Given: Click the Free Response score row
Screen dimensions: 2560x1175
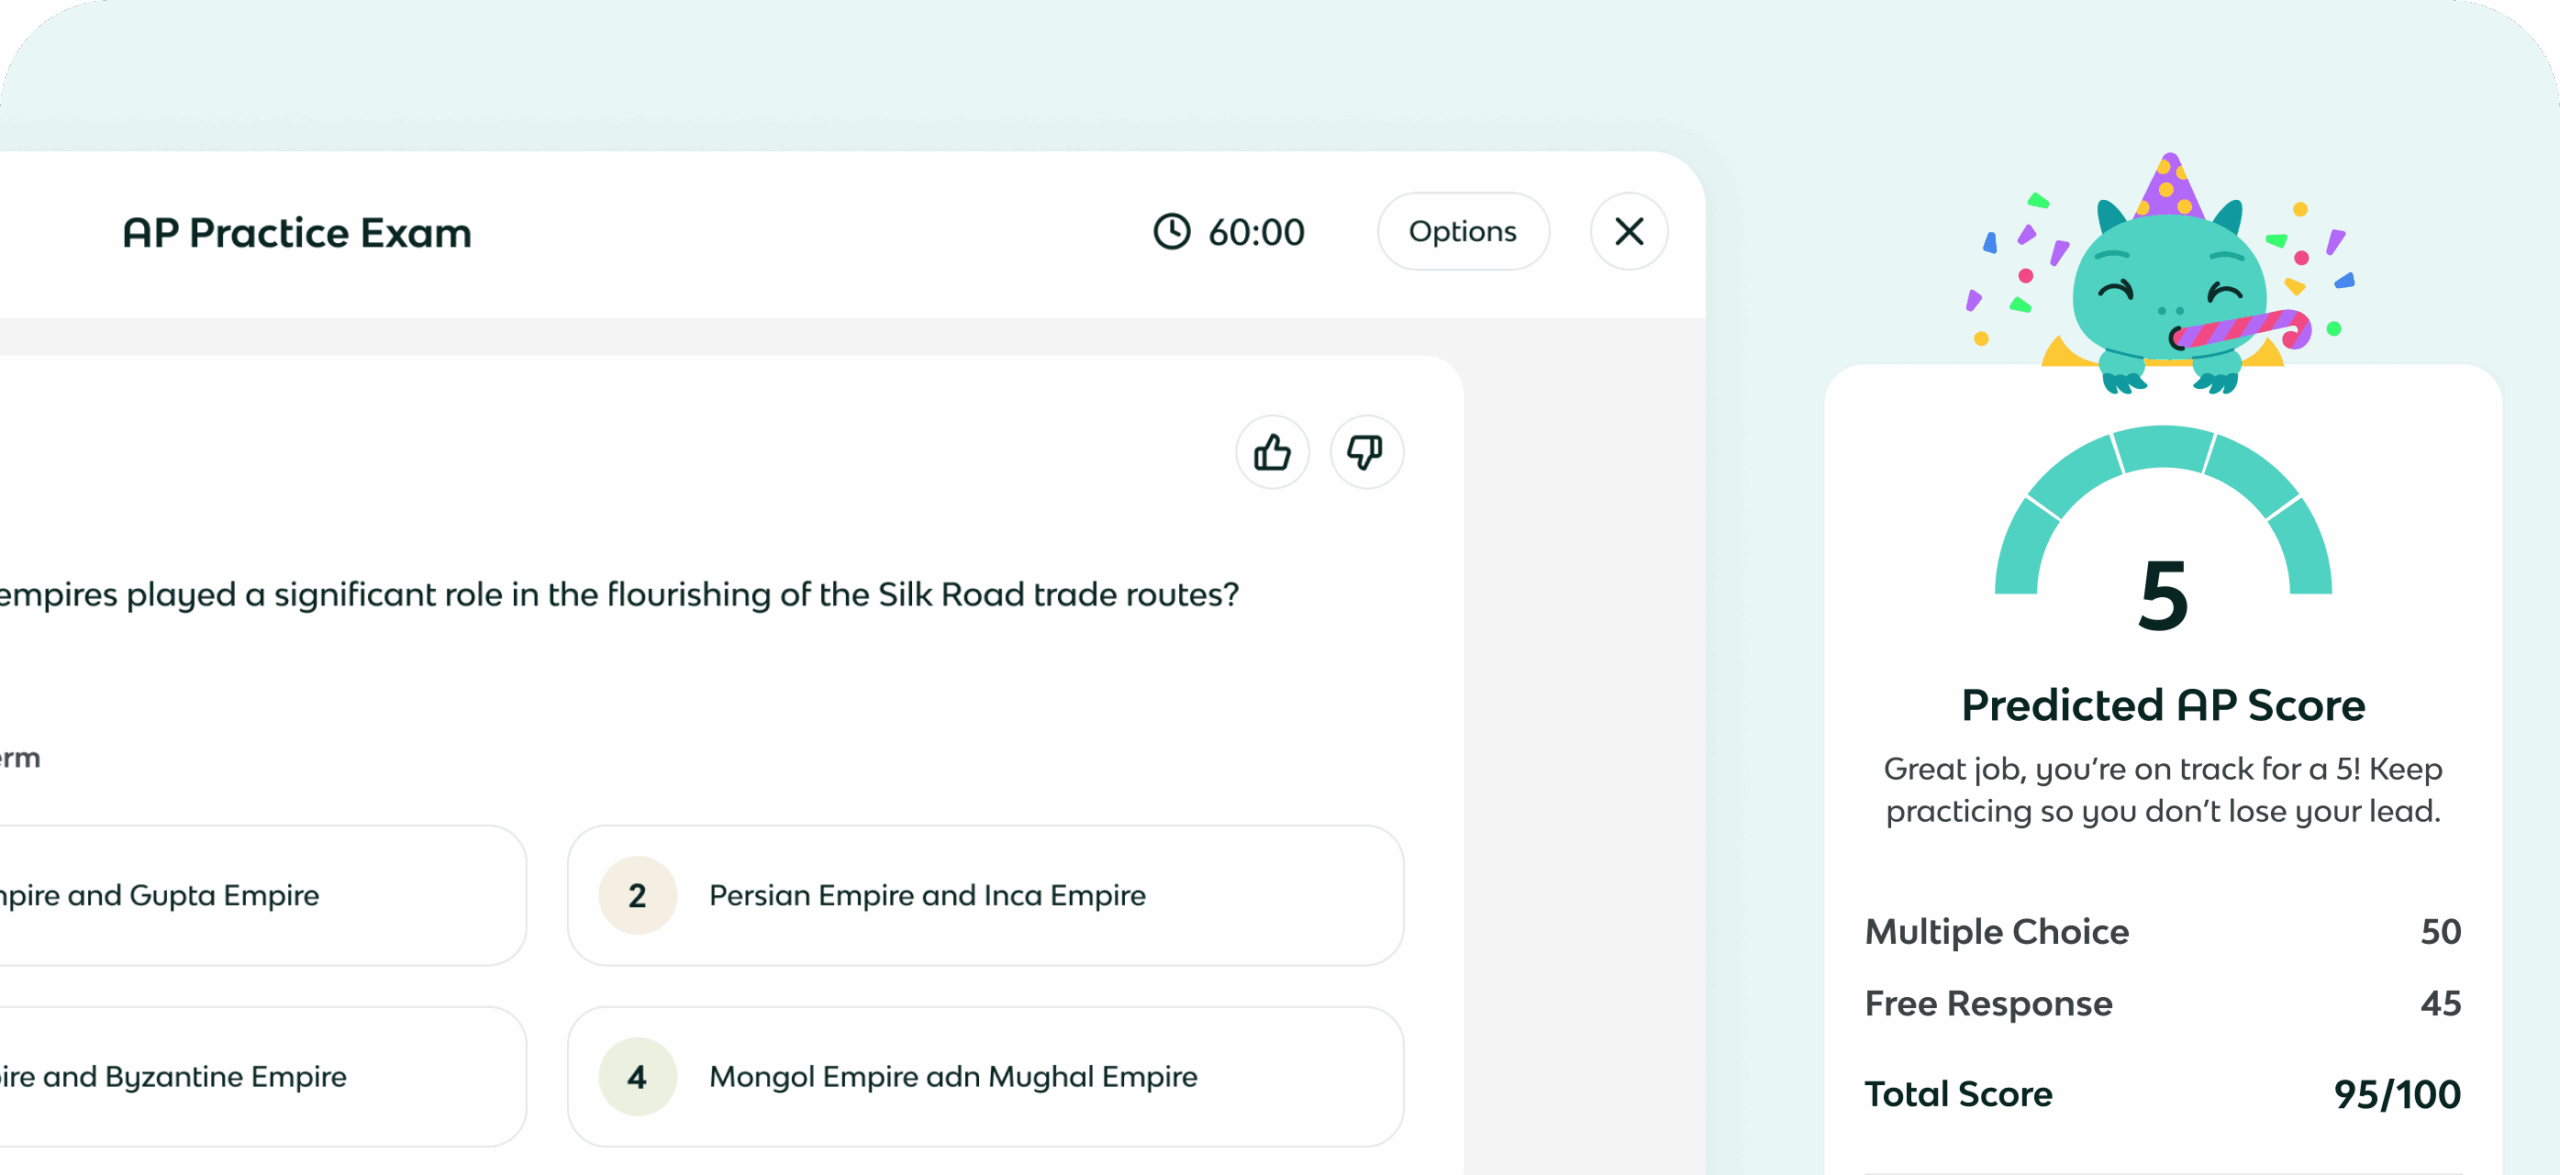Looking at the screenshot, I should (x=2162, y=1003).
